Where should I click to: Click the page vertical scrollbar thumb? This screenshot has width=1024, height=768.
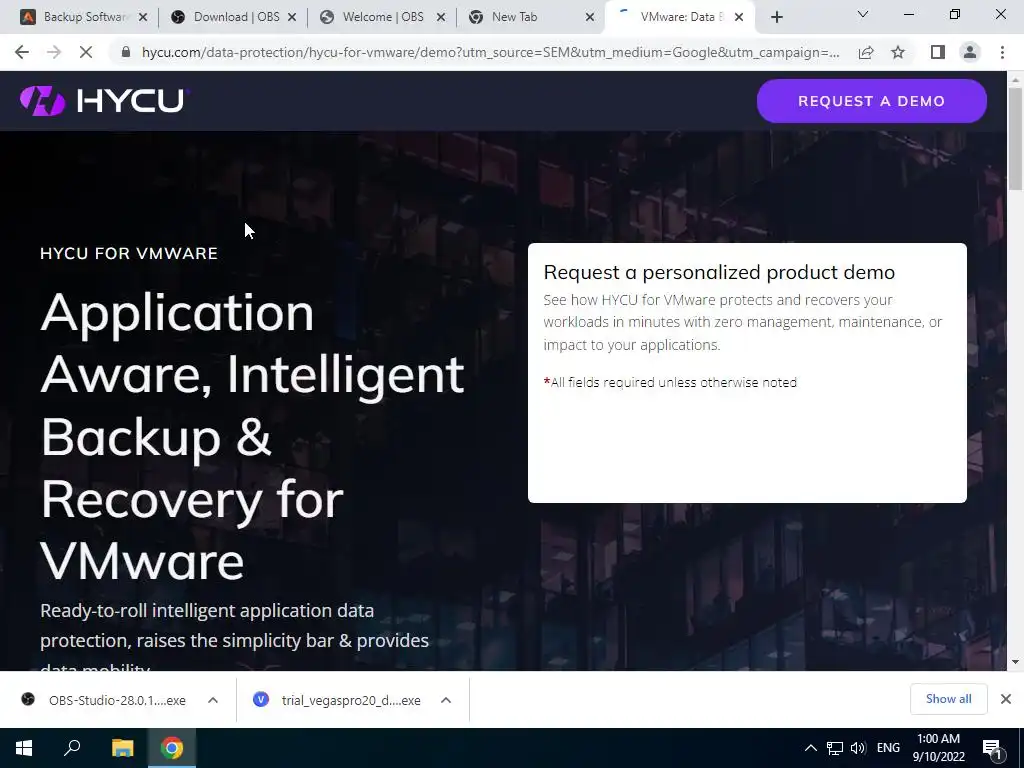(x=1015, y=138)
